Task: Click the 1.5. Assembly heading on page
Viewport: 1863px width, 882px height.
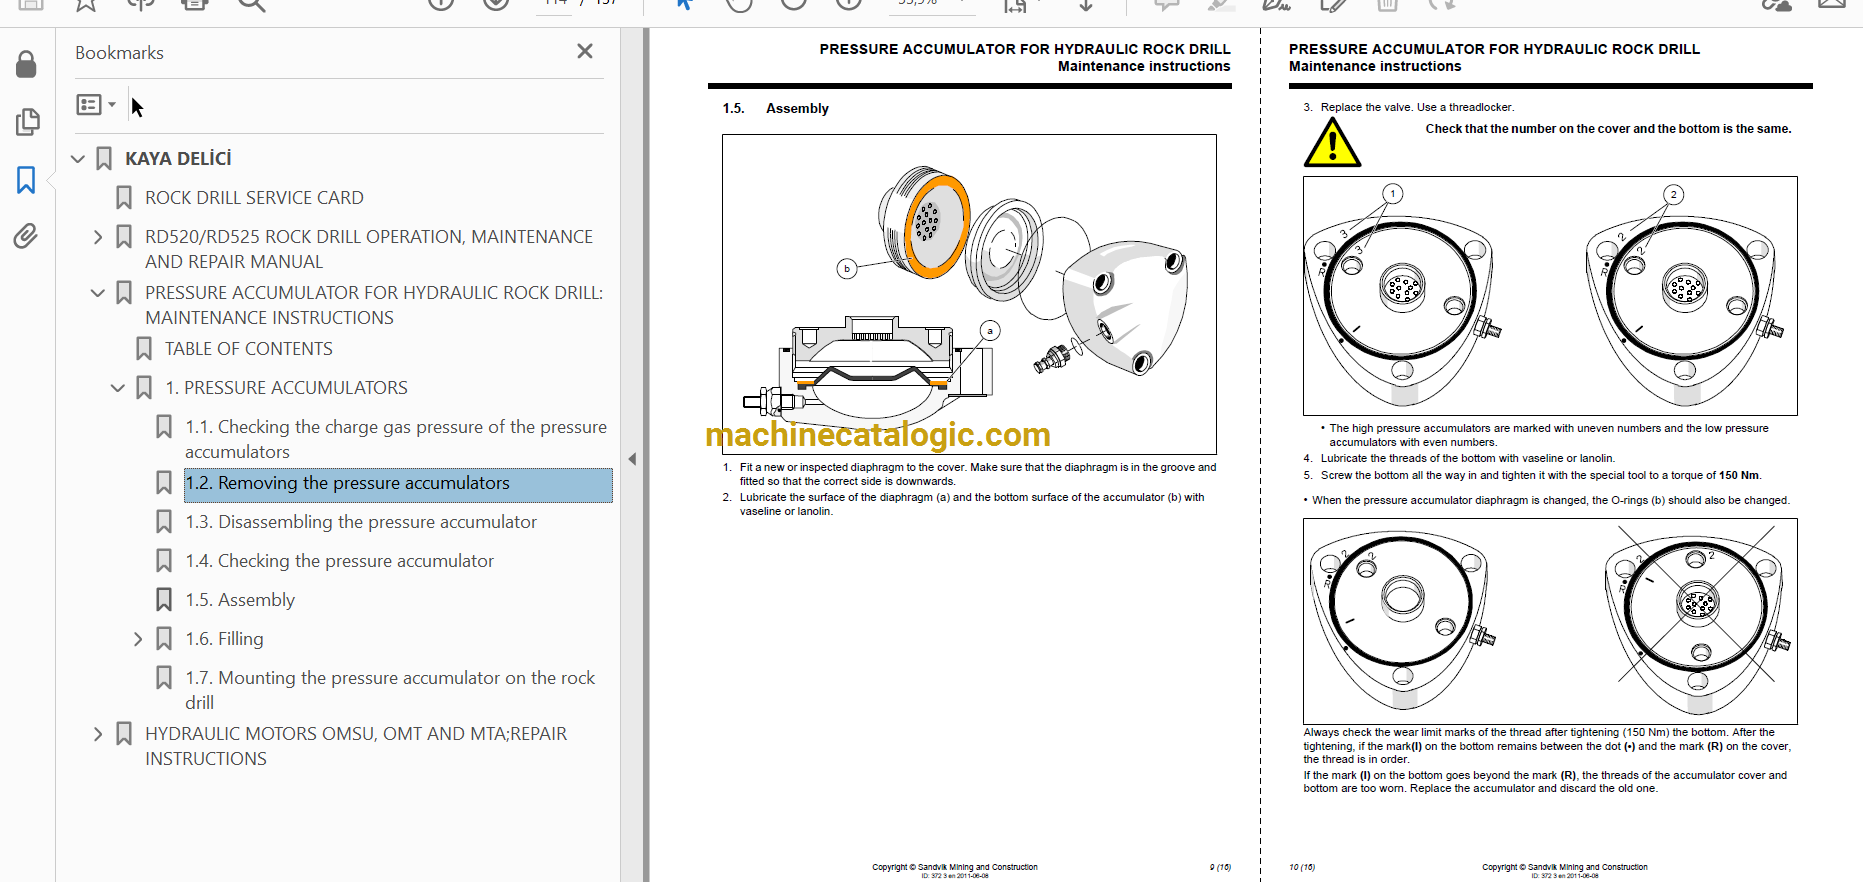Action: point(776,108)
